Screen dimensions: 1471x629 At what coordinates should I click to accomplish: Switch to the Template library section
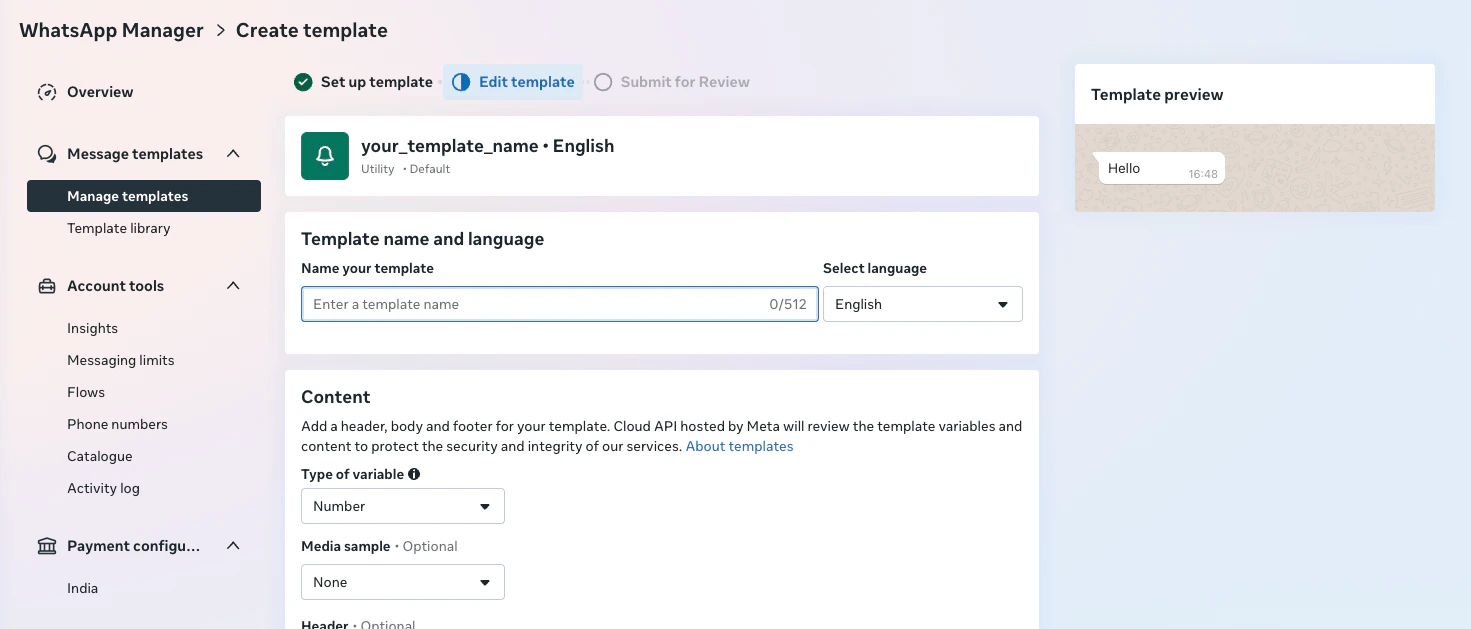(x=118, y=228)
